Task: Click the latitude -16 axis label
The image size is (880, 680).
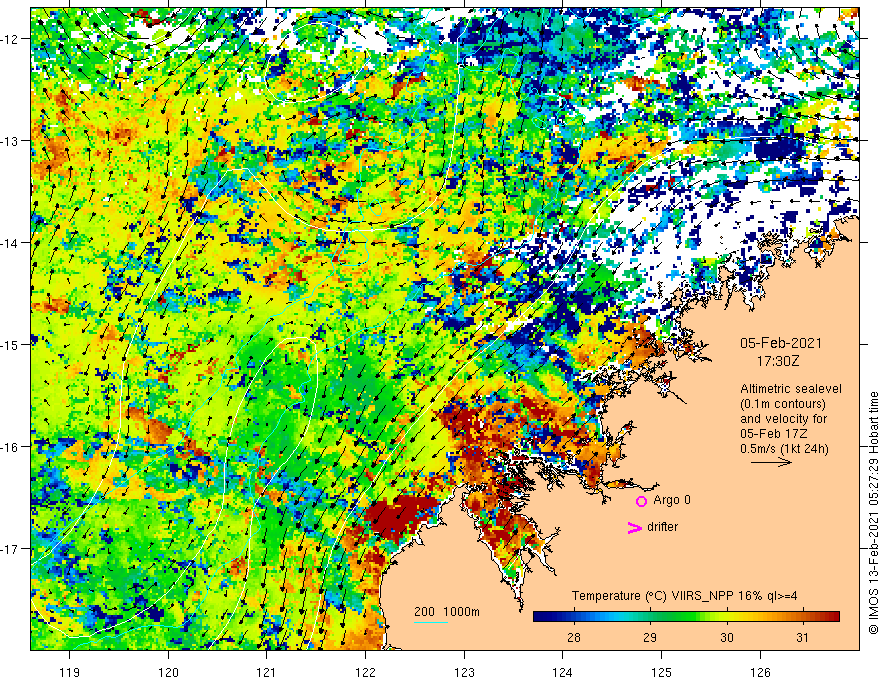Action: [11, 447]
